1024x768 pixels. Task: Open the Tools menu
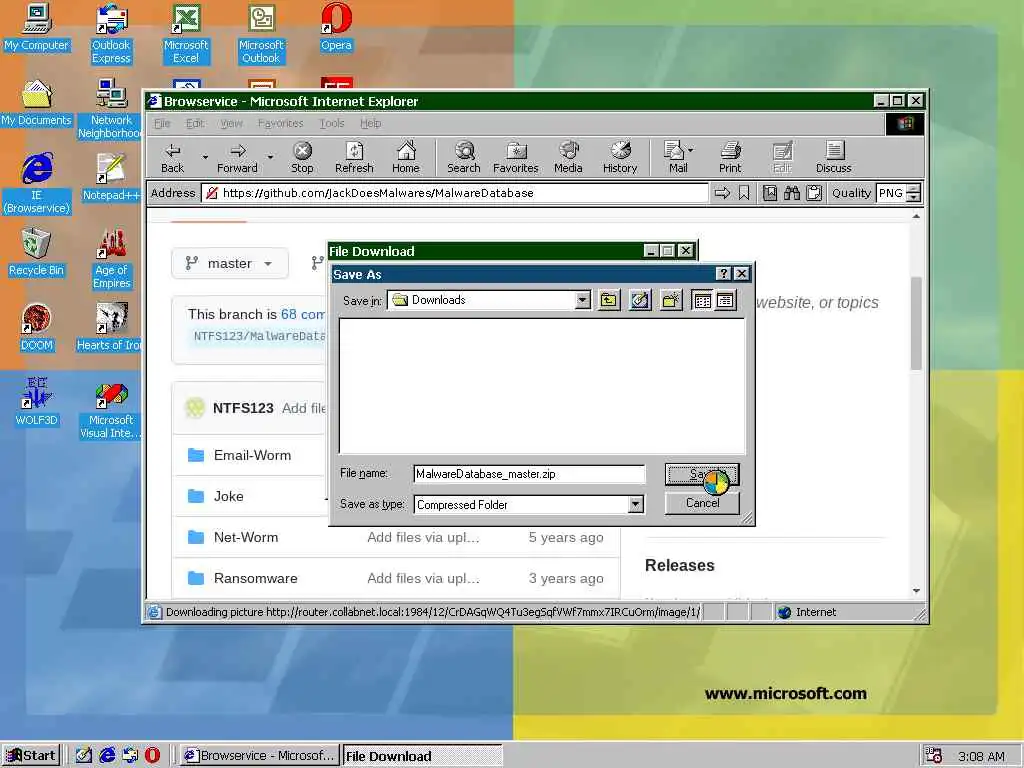pos(332,123)
